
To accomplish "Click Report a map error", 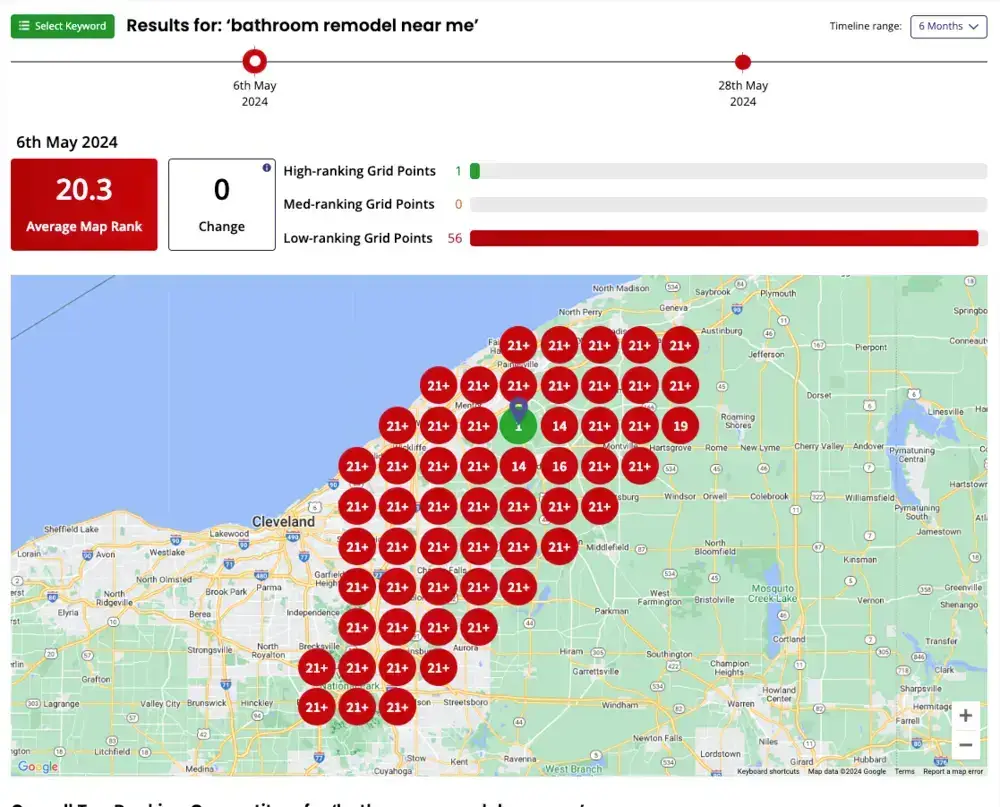I will [954, 771].
